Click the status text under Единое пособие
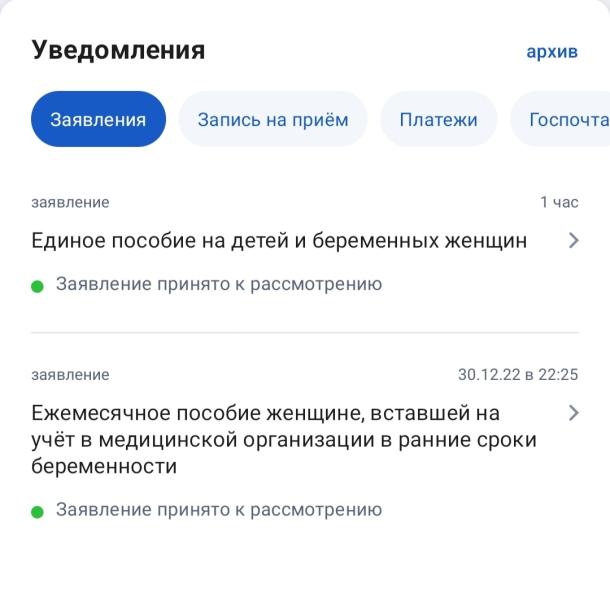Screen dimensions: 610x600 point(219,285)
